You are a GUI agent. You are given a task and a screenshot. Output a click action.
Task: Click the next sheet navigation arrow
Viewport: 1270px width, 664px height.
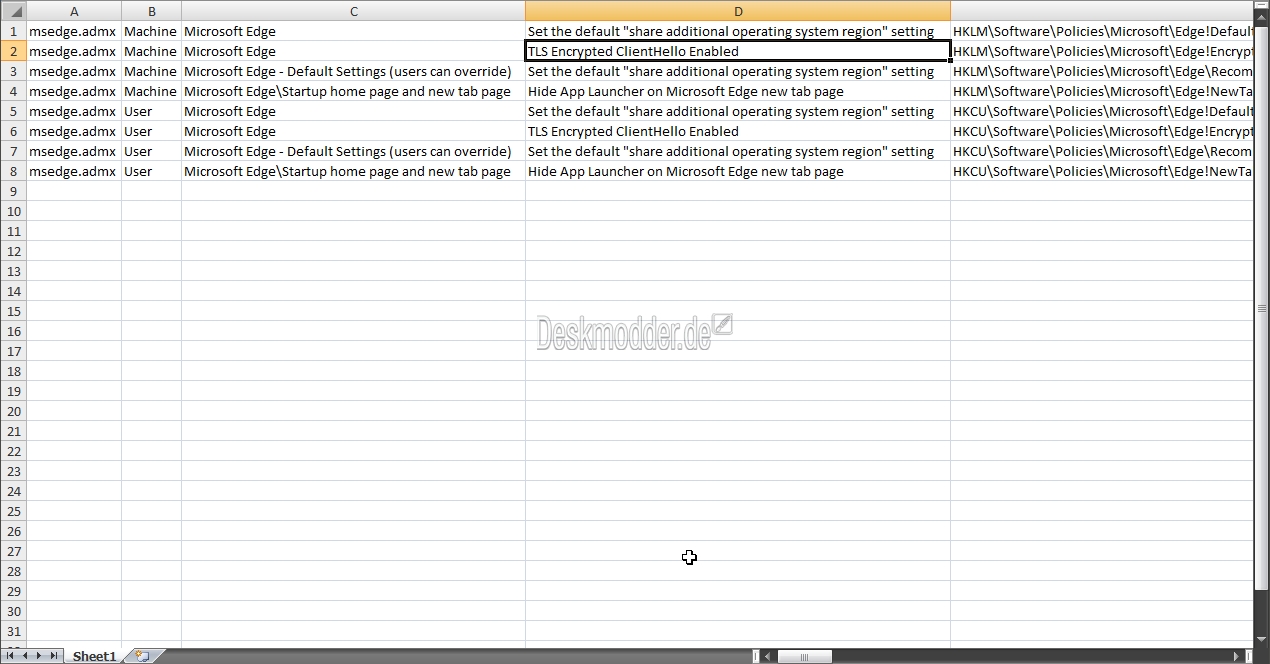coord(39,656)
